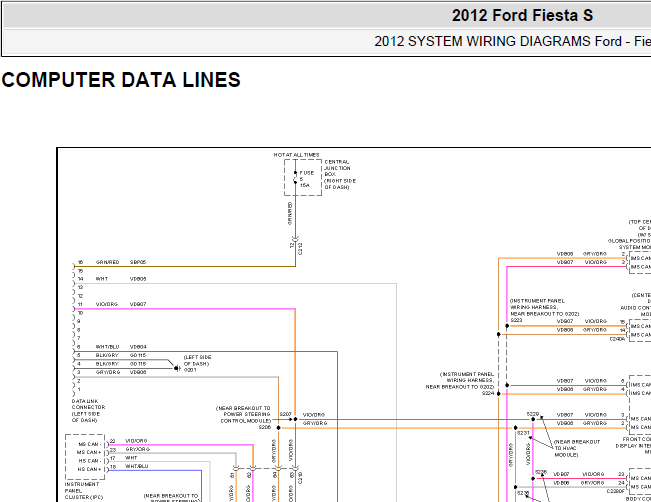651x502 pixels.
Task: Click the 'COMPUTER DATA LINES' heading
Action: coord(121,80)
